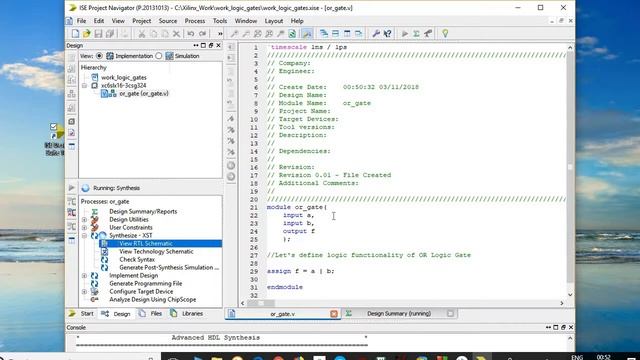
Task: Open the Project menu
Action: click(x=141, y=21)
